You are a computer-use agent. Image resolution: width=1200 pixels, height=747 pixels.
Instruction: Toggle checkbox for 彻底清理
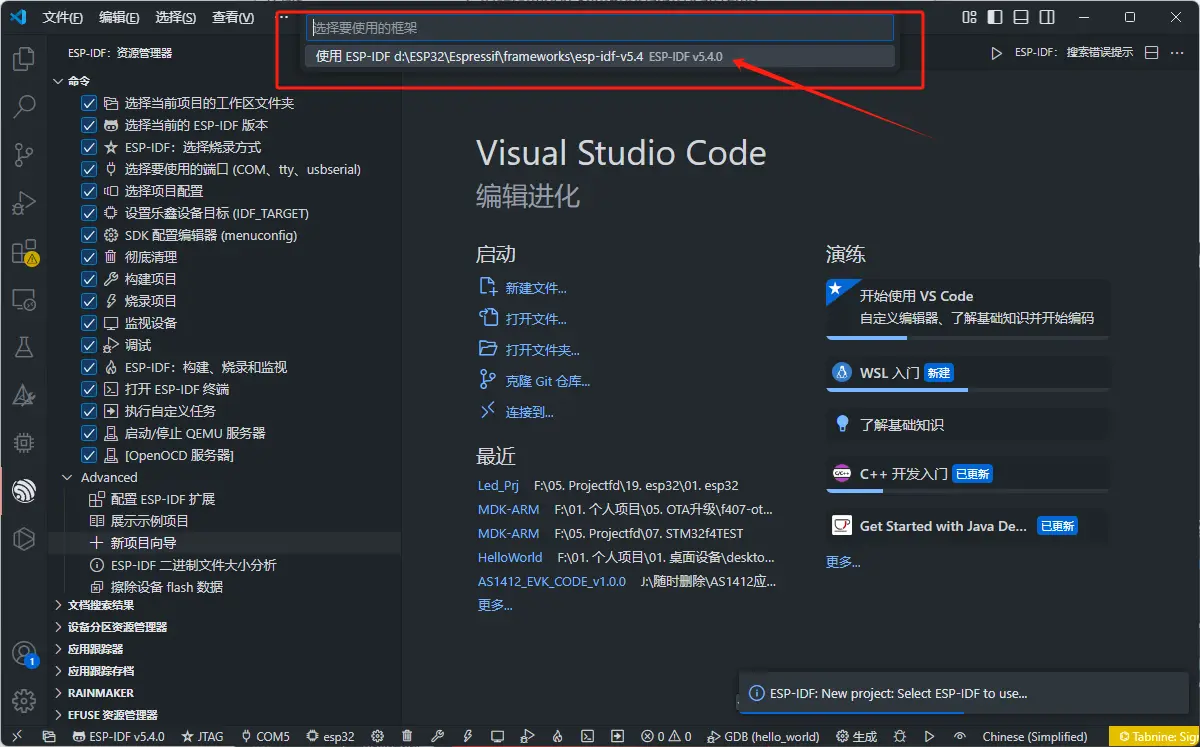click(89, 257)
